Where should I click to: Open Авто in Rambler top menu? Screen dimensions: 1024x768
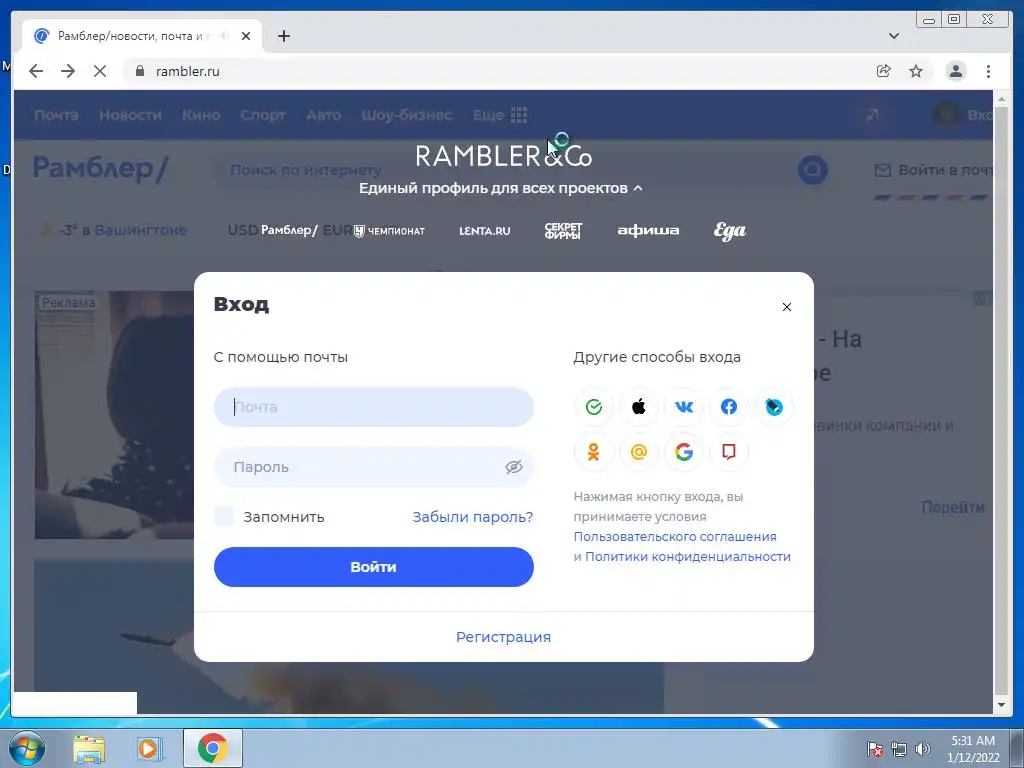tap(324, 115)
